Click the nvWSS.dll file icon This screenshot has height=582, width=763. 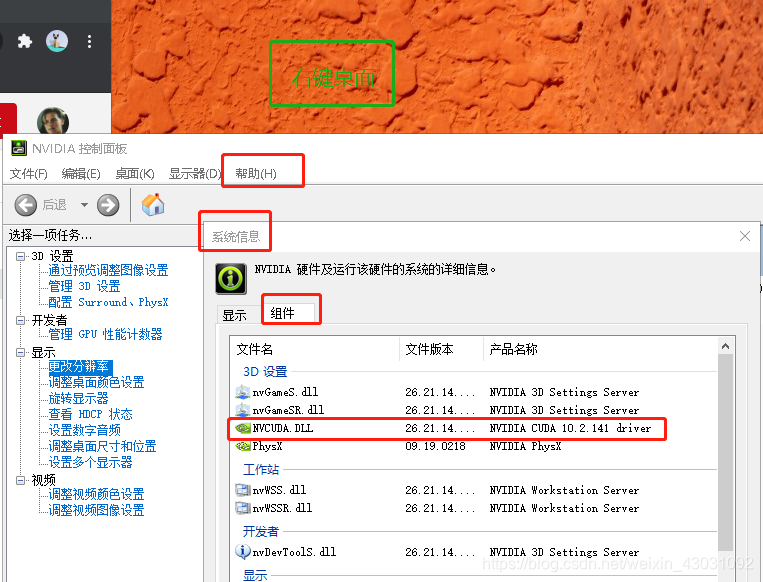[242, 490]
